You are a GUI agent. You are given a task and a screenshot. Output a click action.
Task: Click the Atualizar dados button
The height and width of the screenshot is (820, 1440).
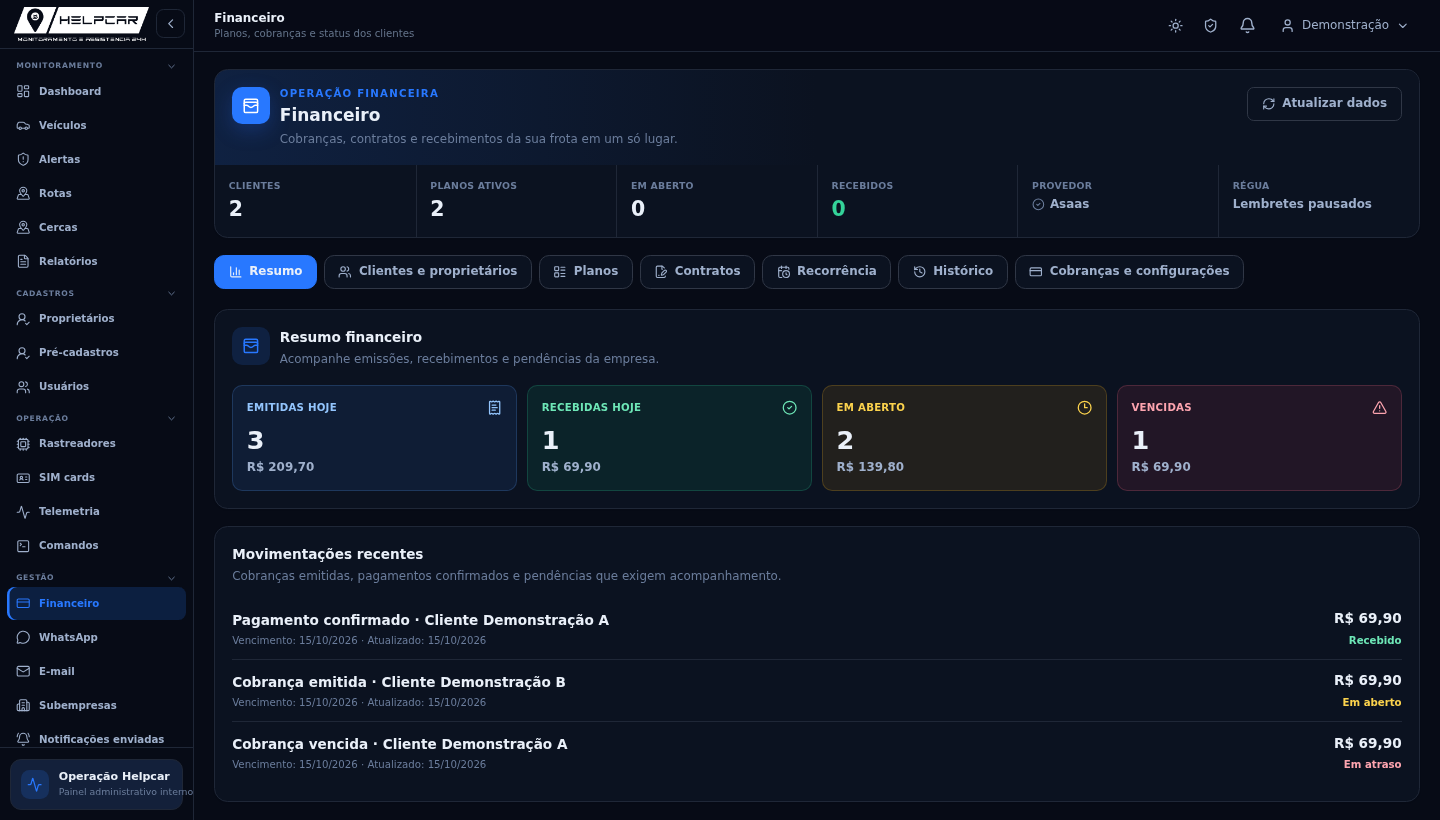click(x=1324, y=104)
